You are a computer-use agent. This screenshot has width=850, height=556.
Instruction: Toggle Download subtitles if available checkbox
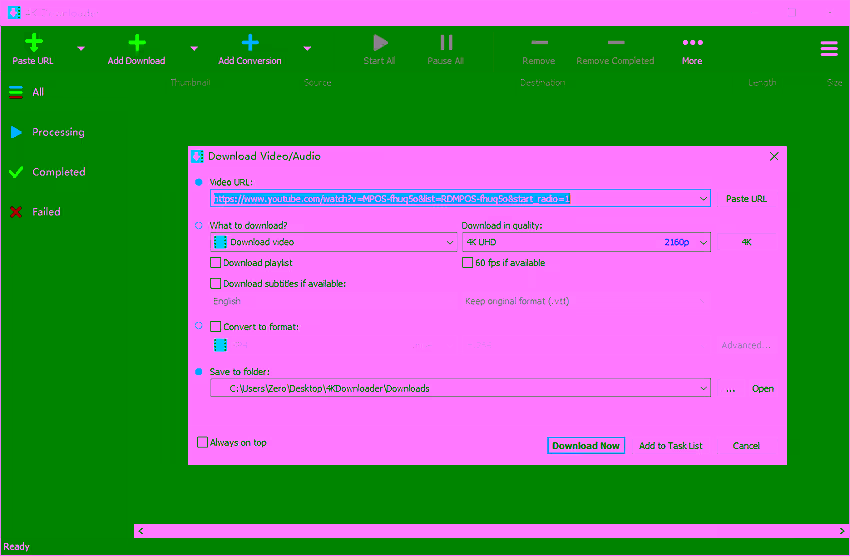click(215, 283)
